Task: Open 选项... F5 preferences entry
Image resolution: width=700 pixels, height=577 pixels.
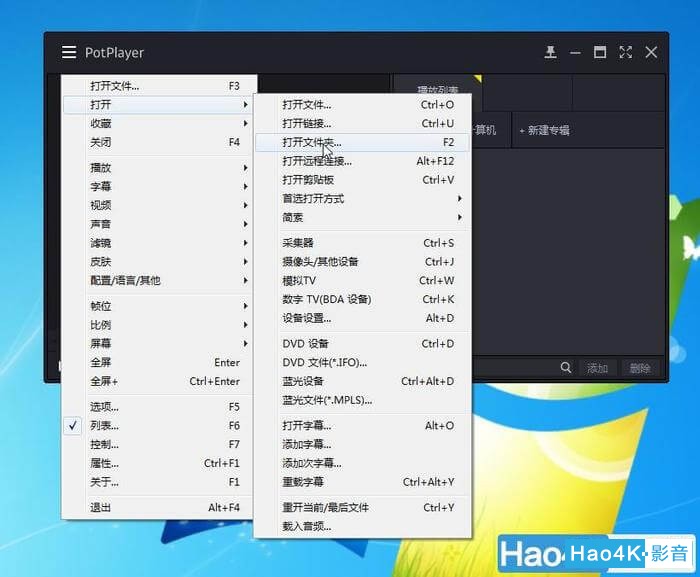Action: tap(158, 407)
